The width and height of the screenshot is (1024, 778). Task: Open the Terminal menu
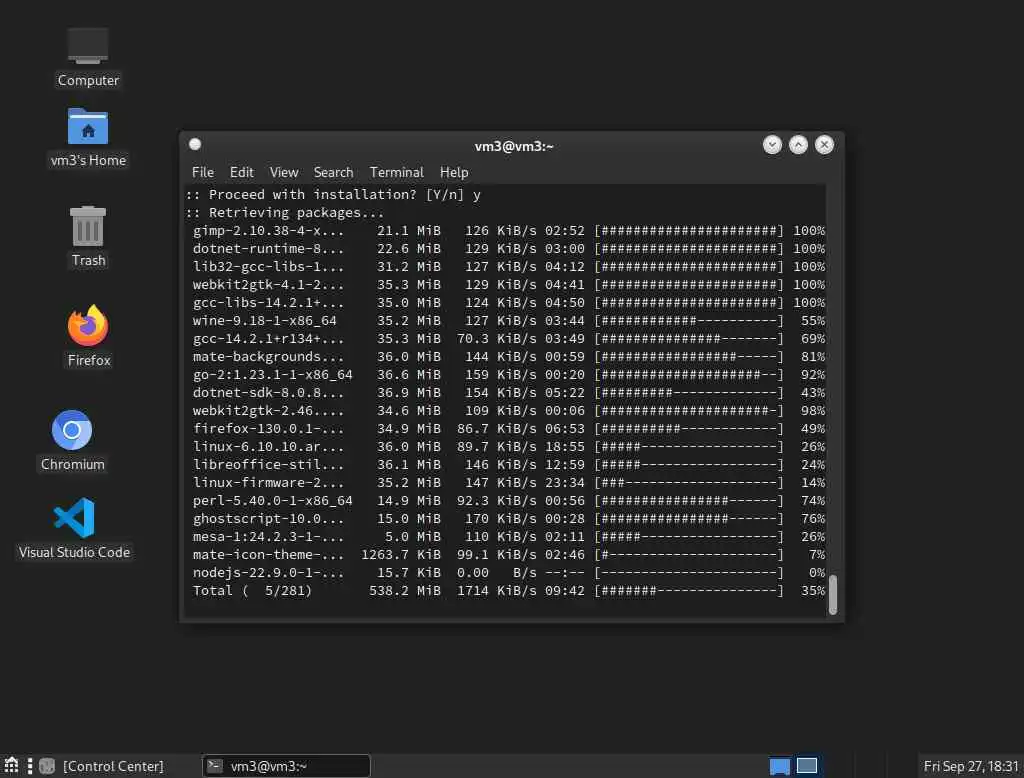pos(396,172)
